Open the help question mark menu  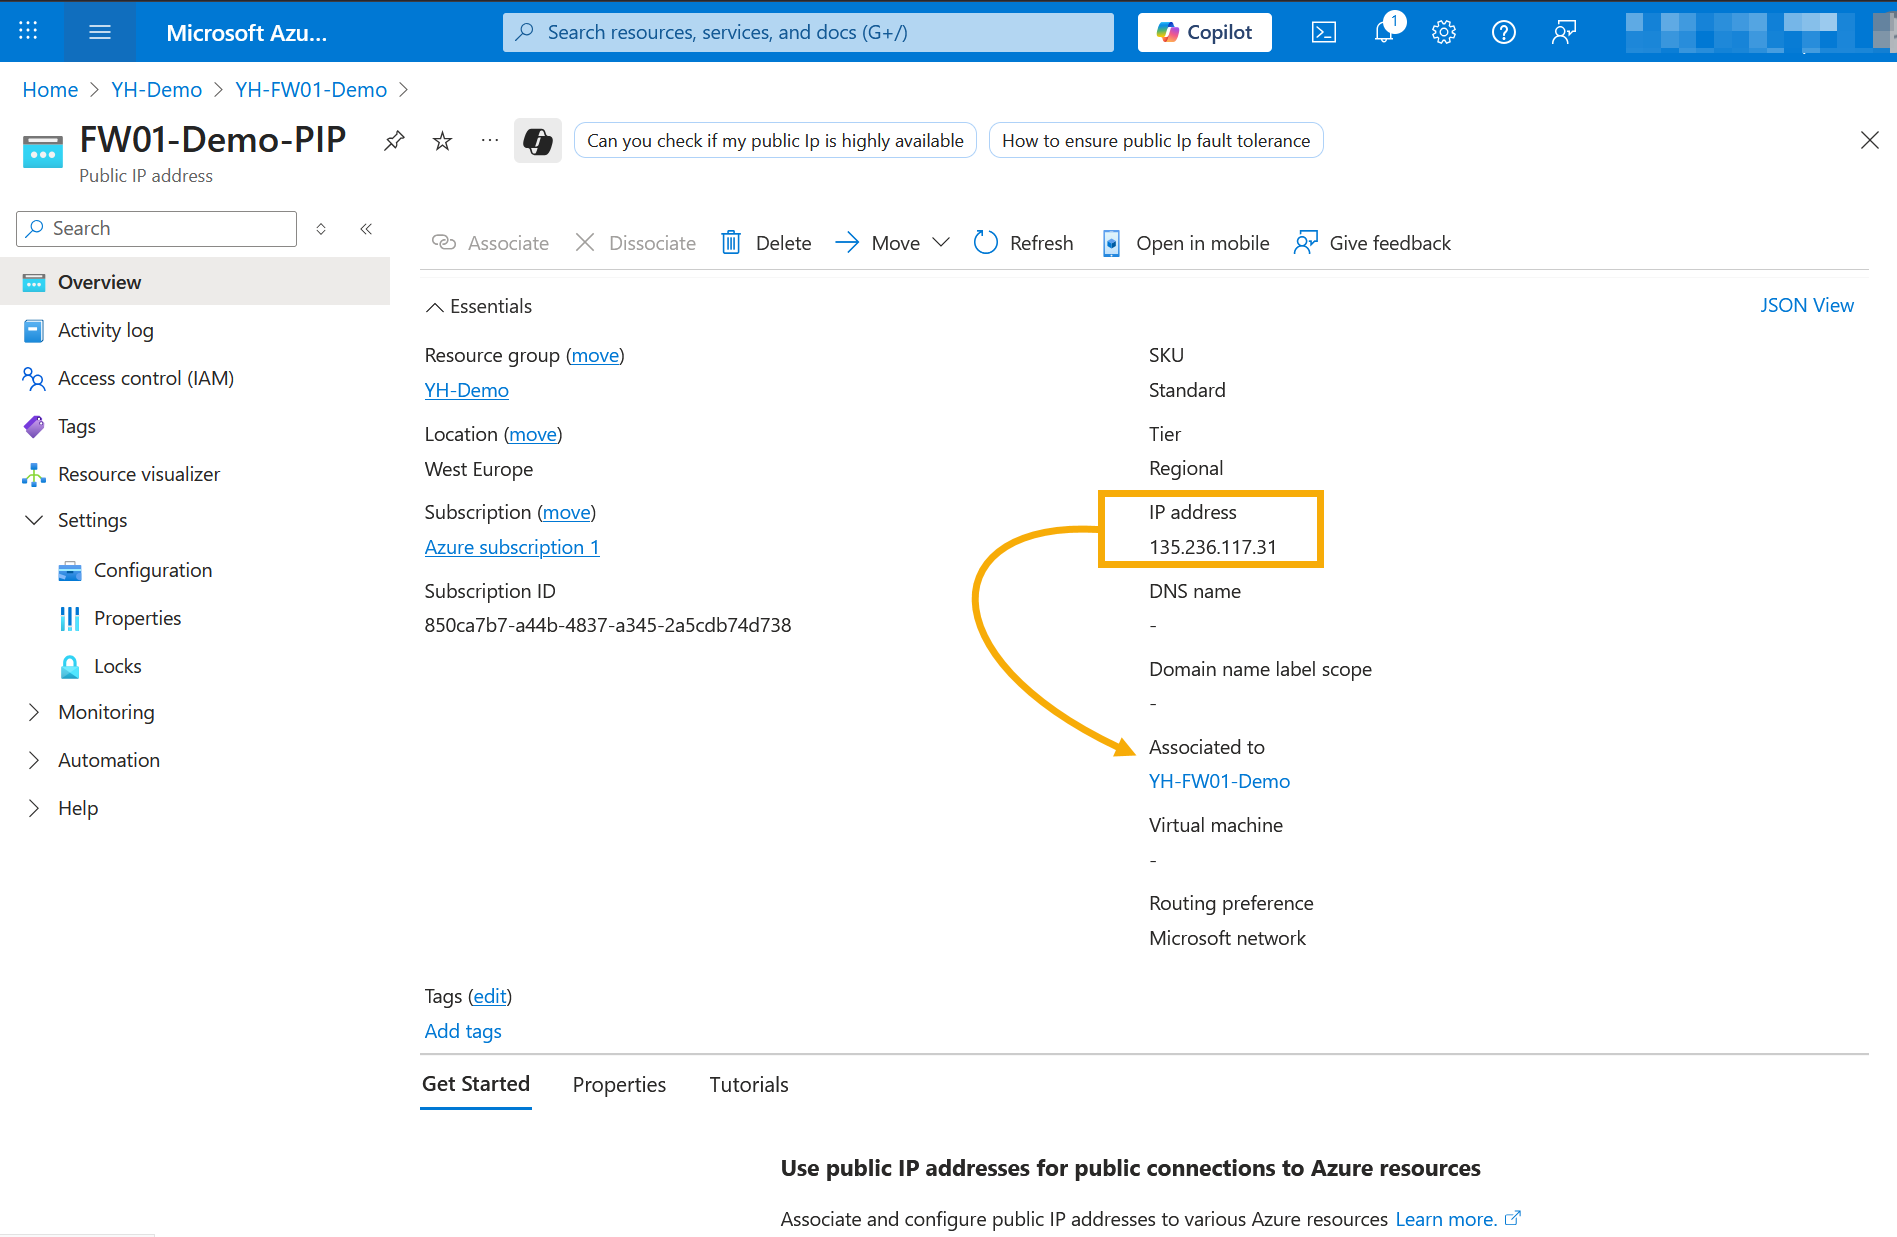pos(1503,32)
